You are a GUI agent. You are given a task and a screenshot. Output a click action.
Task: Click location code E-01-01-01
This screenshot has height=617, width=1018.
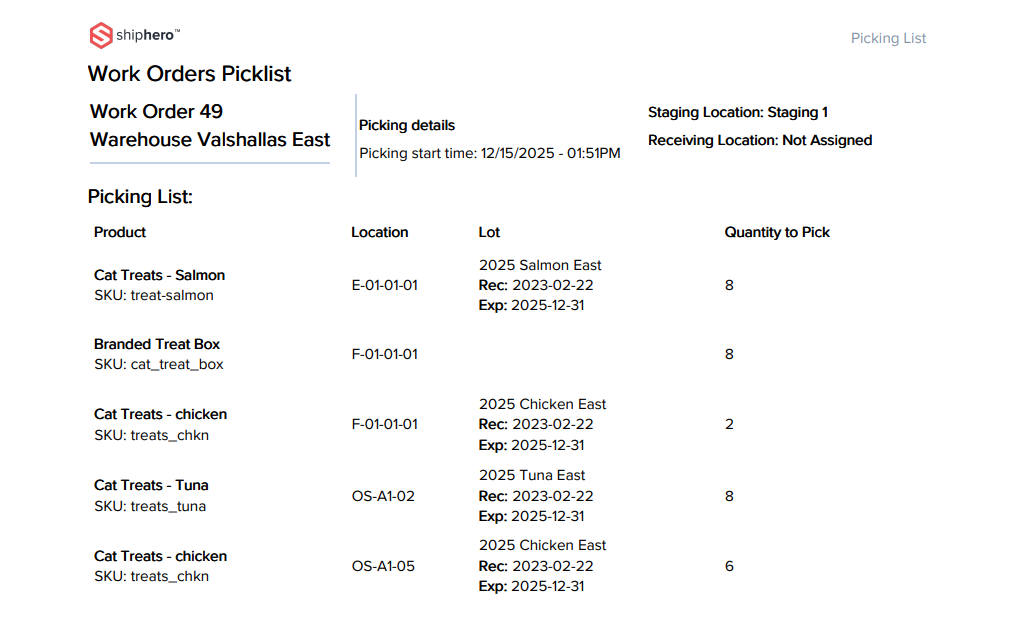coord(384,285)
